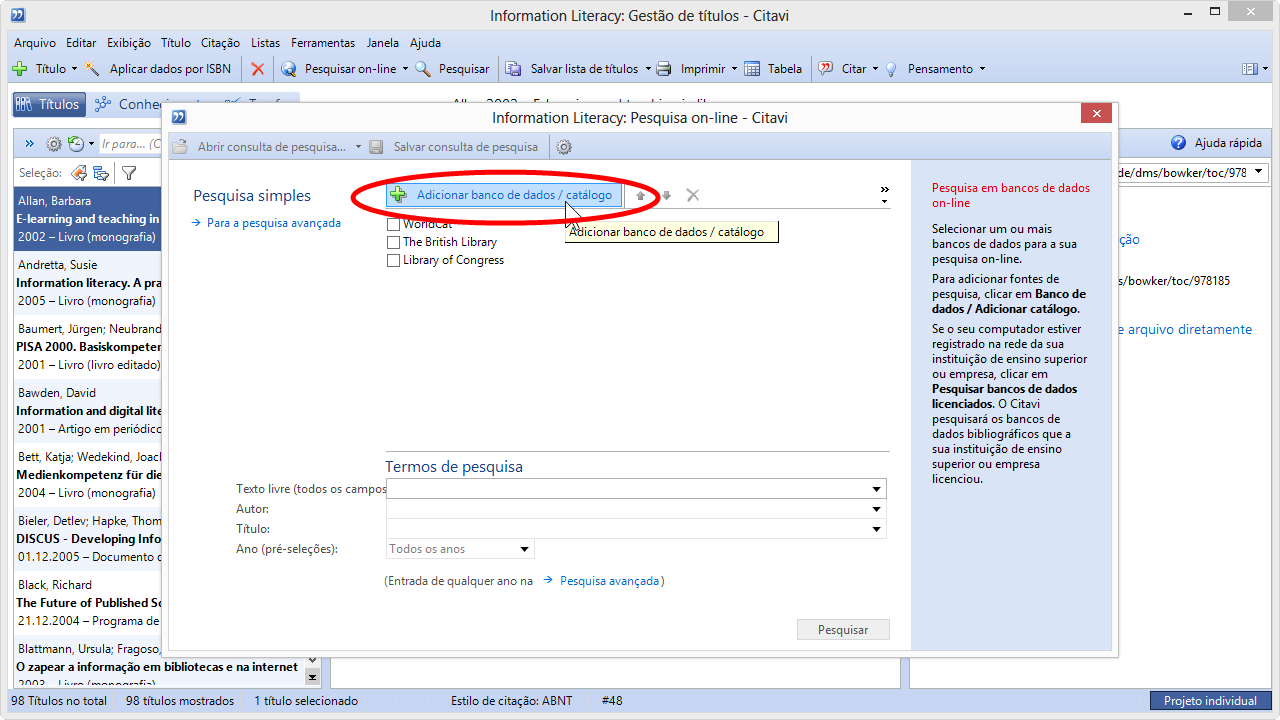The image size is (1280, 720).
Task: Check the Library of Congress checkbox
Action: (x=393, y=260)
